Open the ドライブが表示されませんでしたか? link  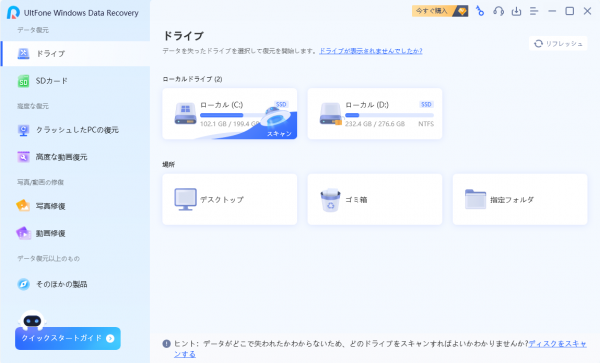(371, 51)
